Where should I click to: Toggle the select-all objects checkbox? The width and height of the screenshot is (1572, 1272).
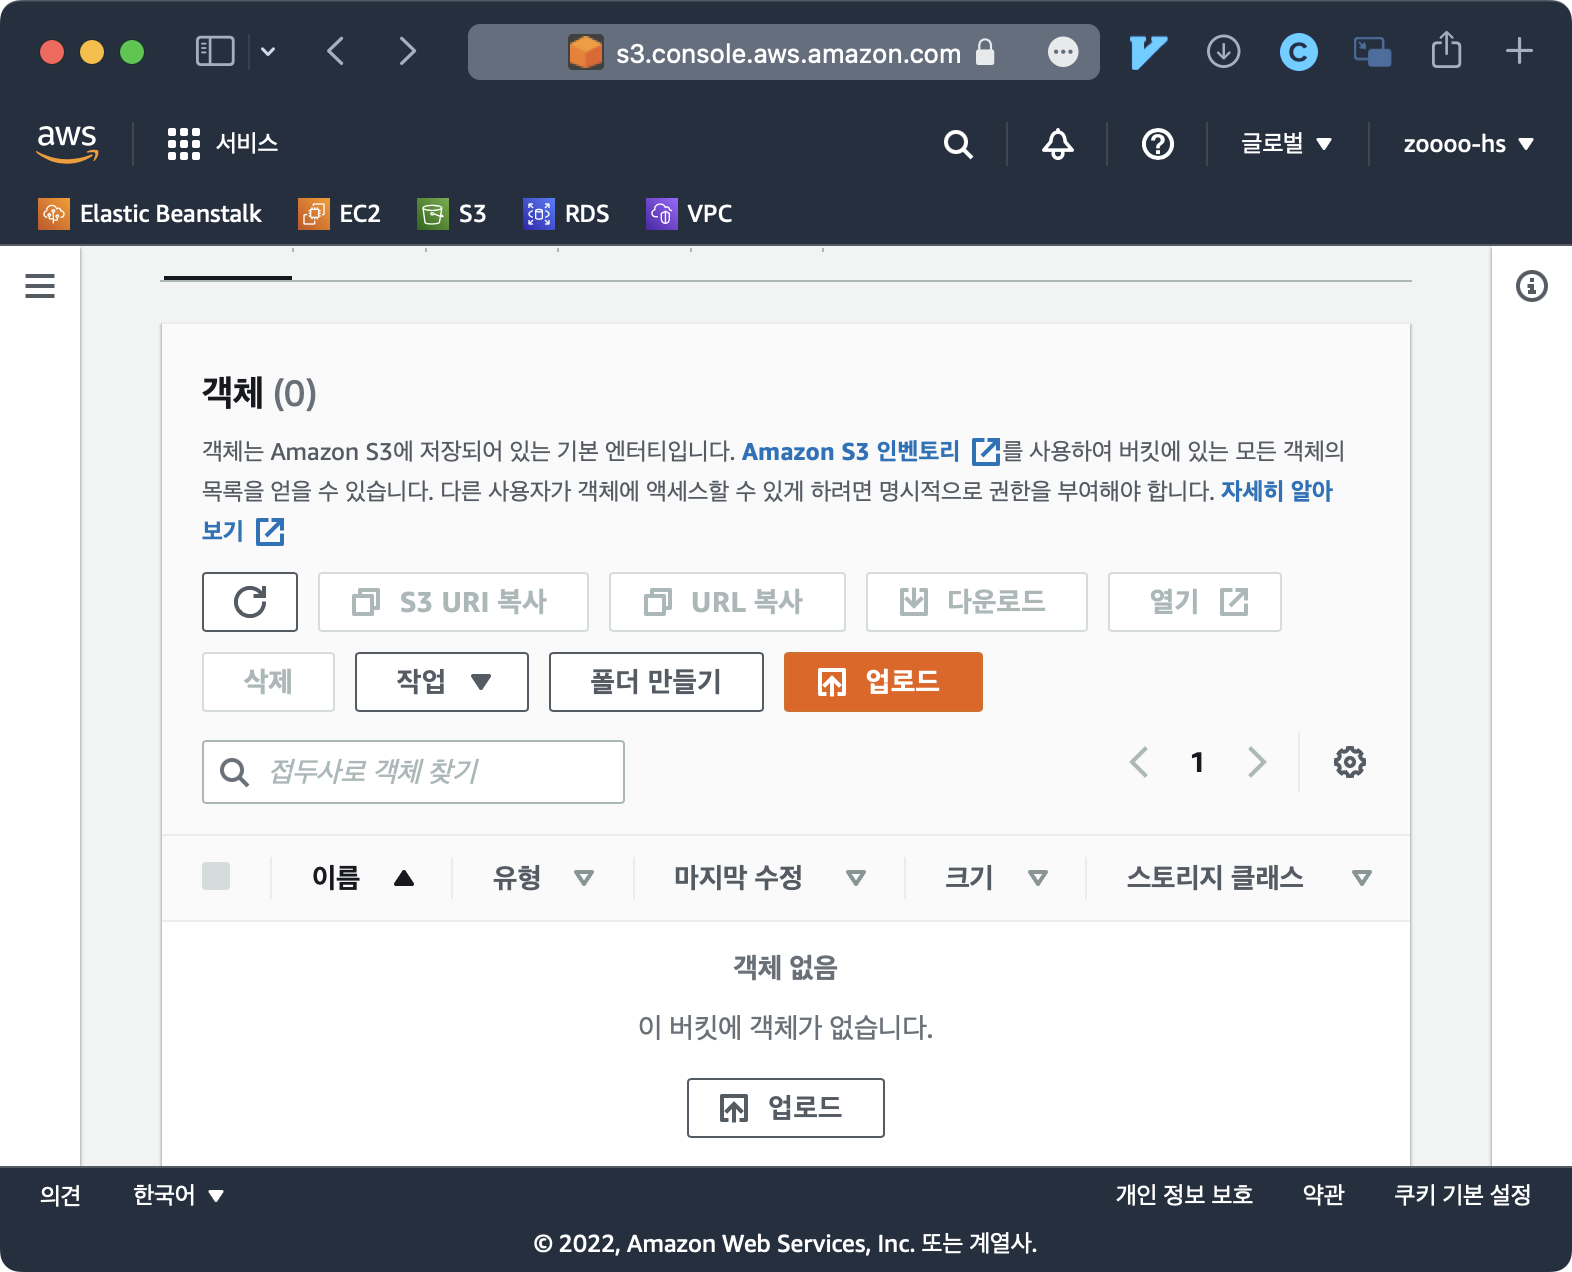(x=216, y=876)
